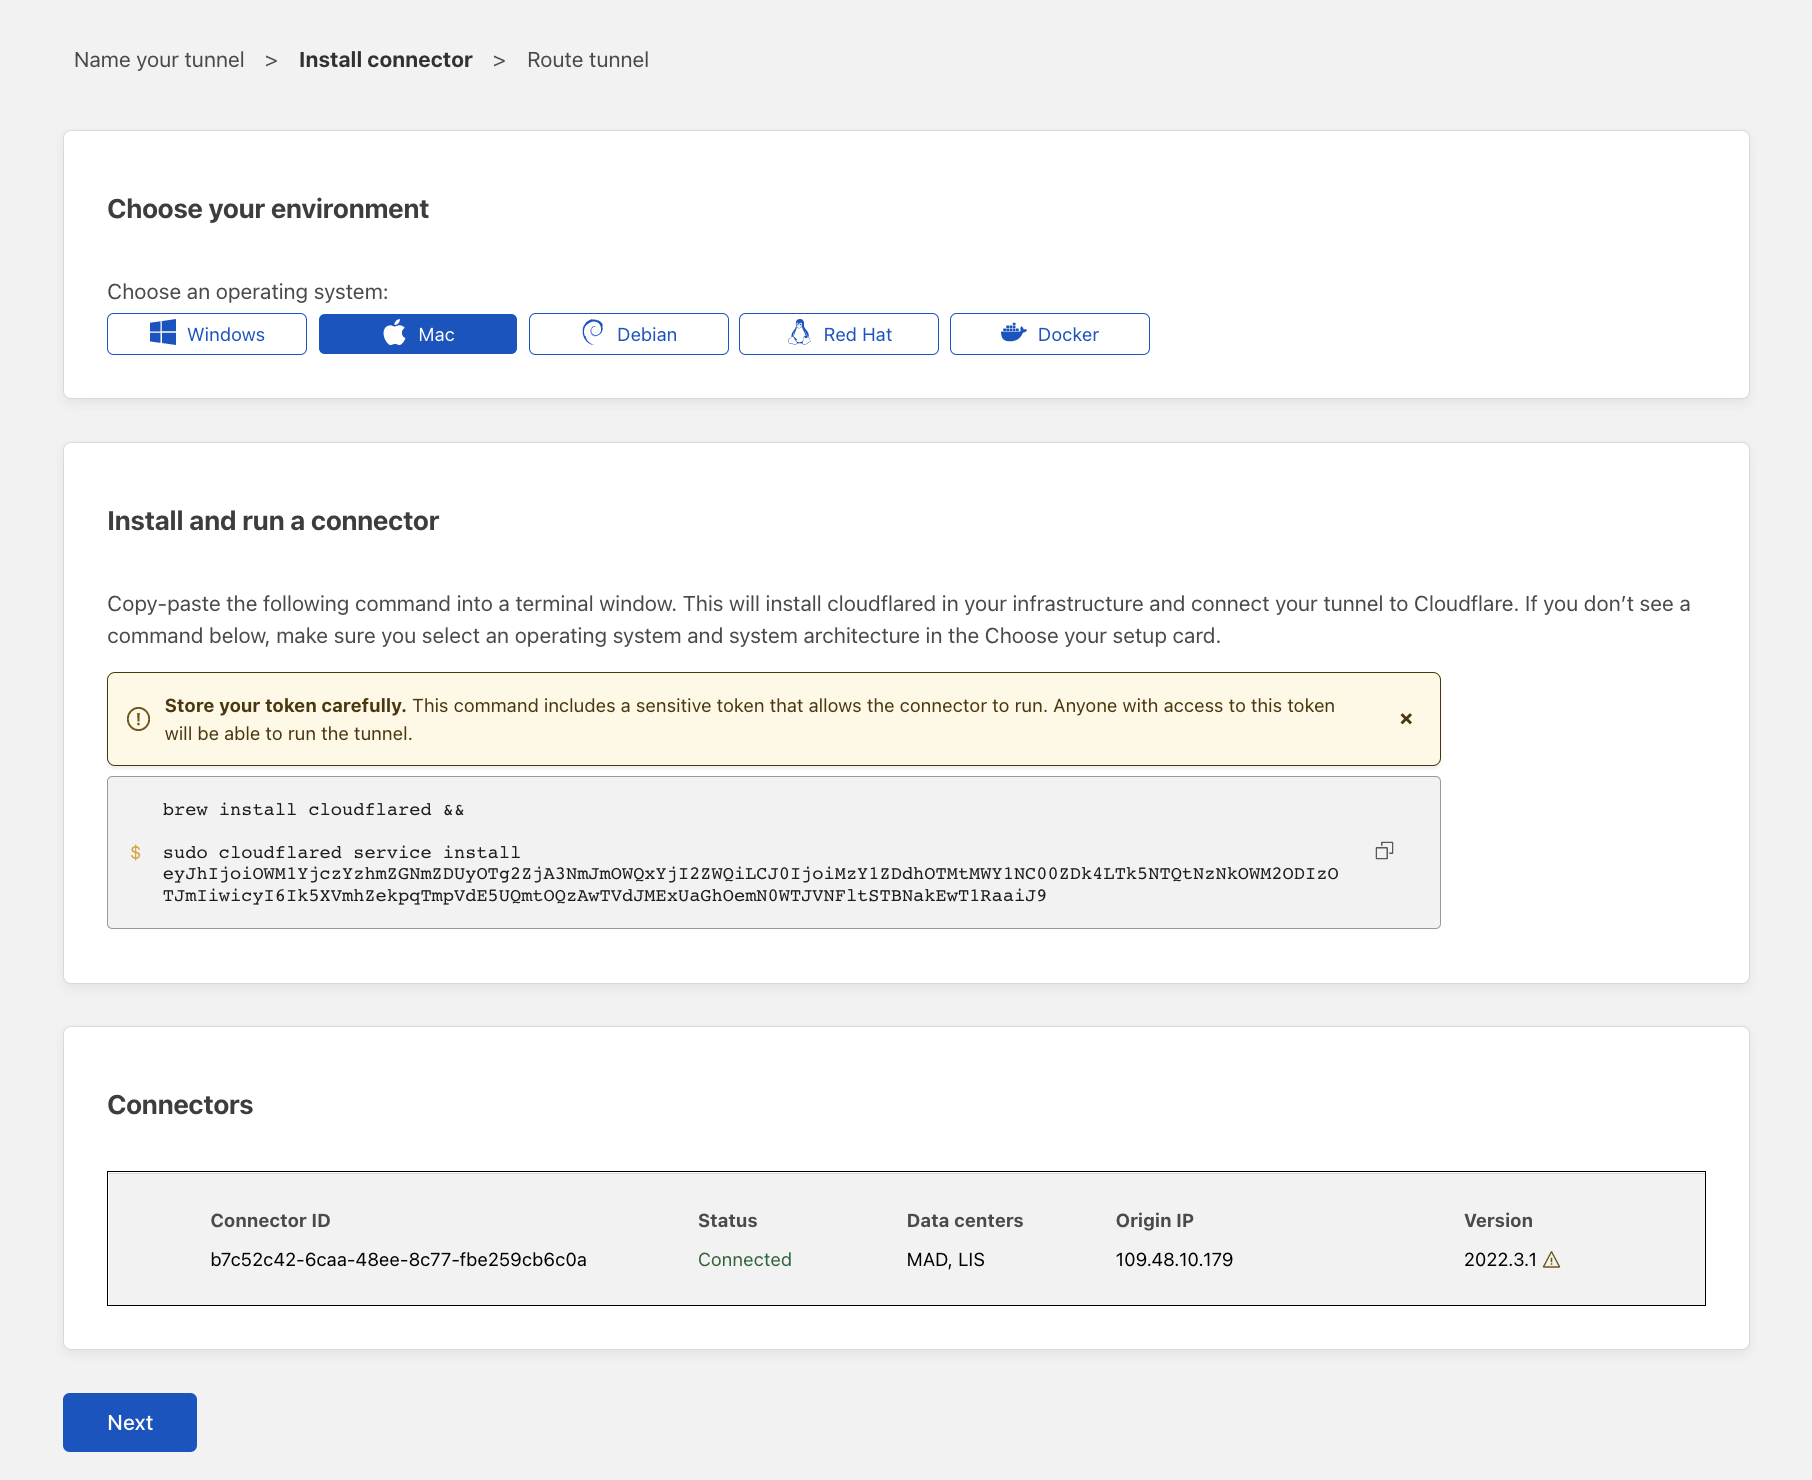Select the connector ID b7c52c42 row

[x=399, y=1260]
